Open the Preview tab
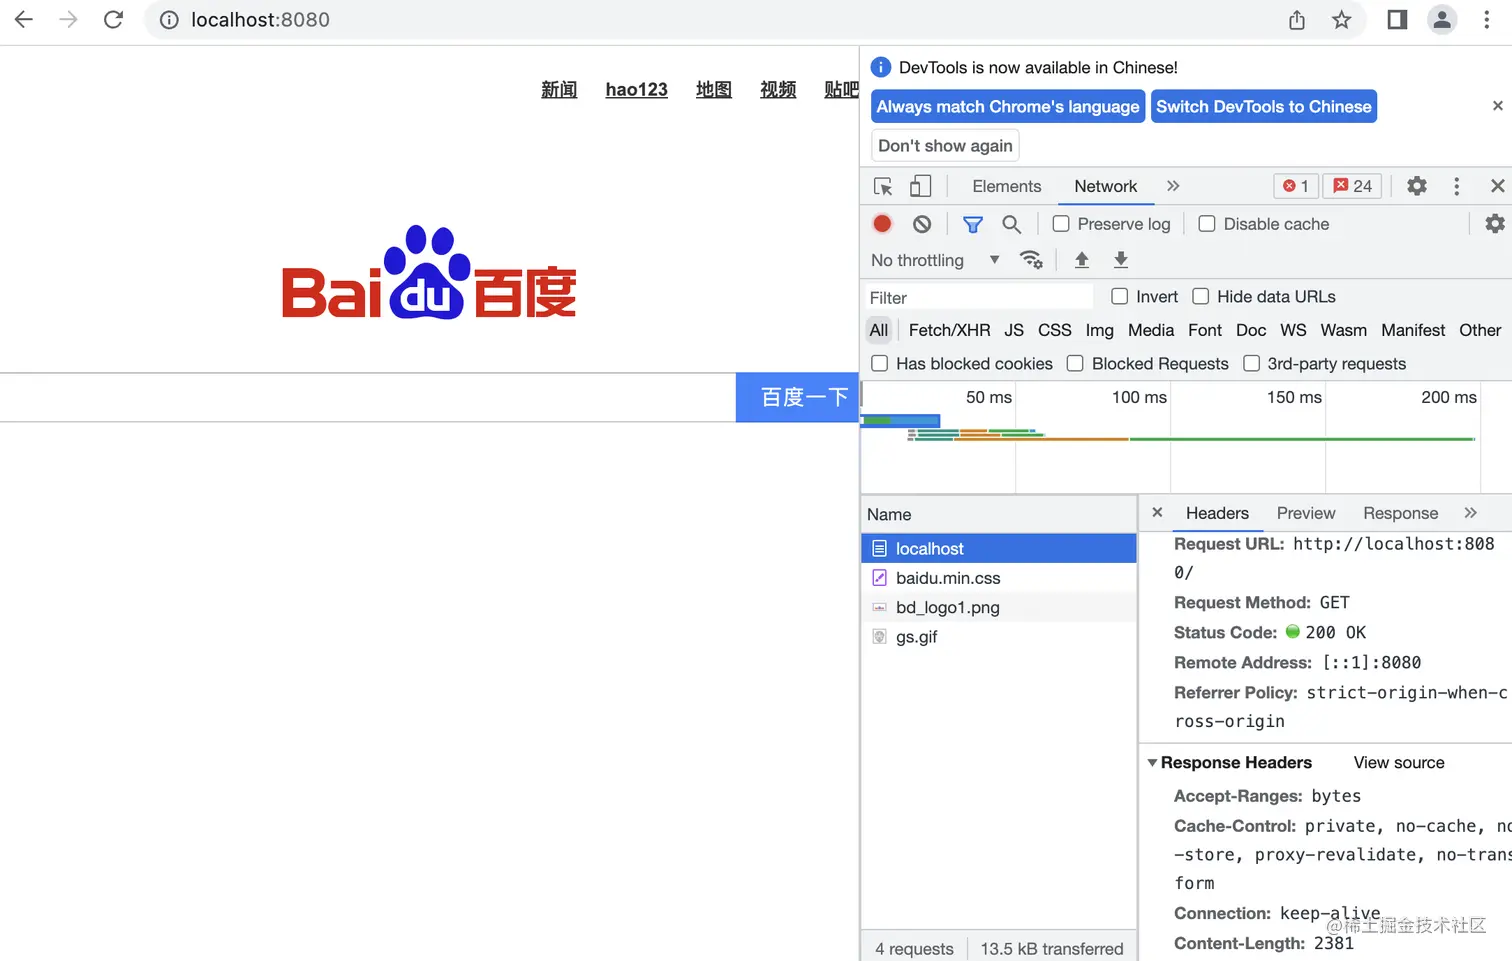The height and width of the screenshot is (961, 1512). (1306, 513)
